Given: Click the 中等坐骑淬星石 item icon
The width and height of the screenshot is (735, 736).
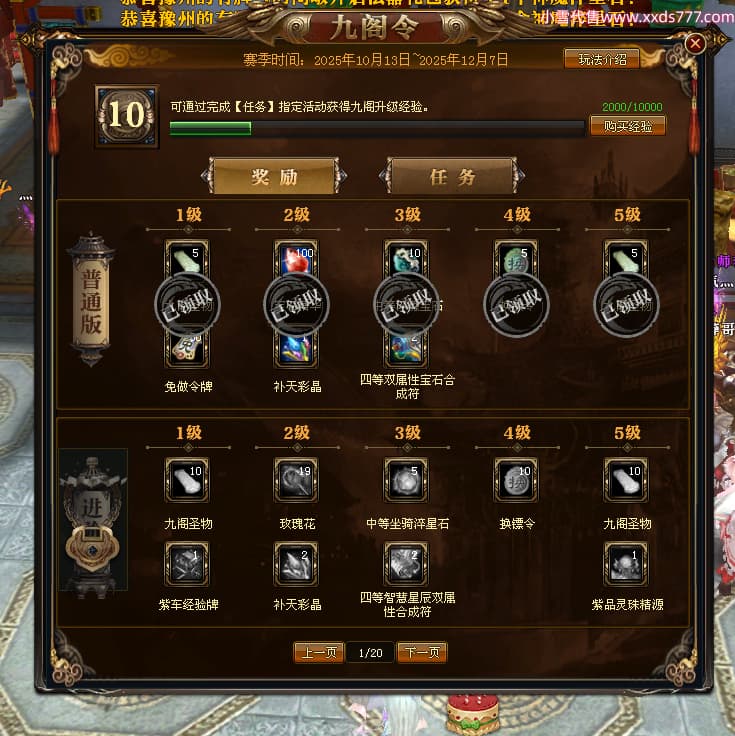Looking at the screenshot, I should (x=406, y=480).
